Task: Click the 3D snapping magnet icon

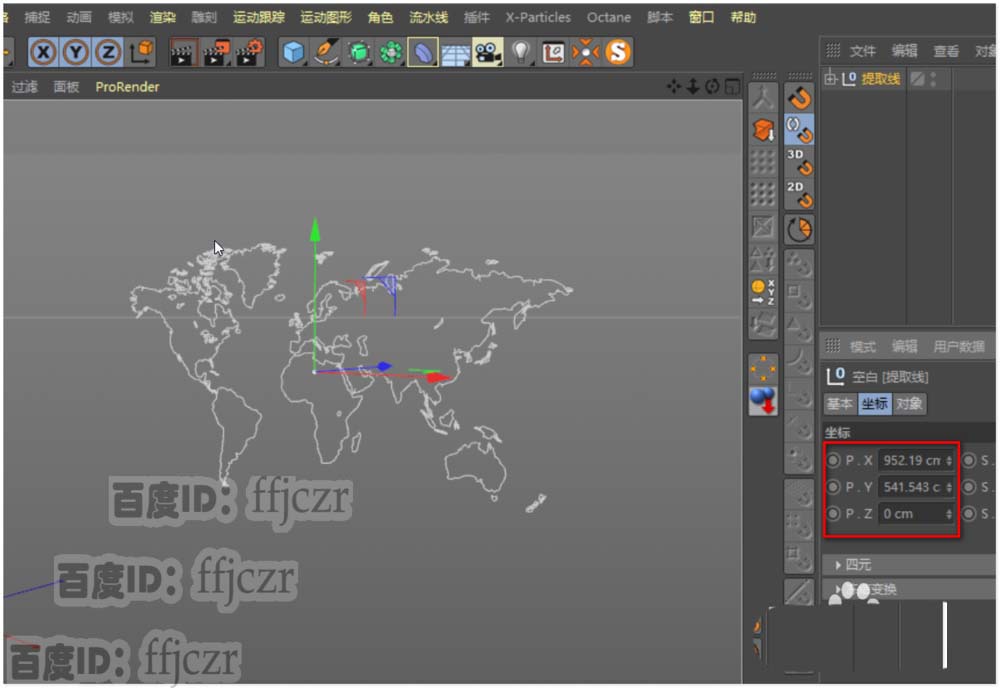Action: 799,161
